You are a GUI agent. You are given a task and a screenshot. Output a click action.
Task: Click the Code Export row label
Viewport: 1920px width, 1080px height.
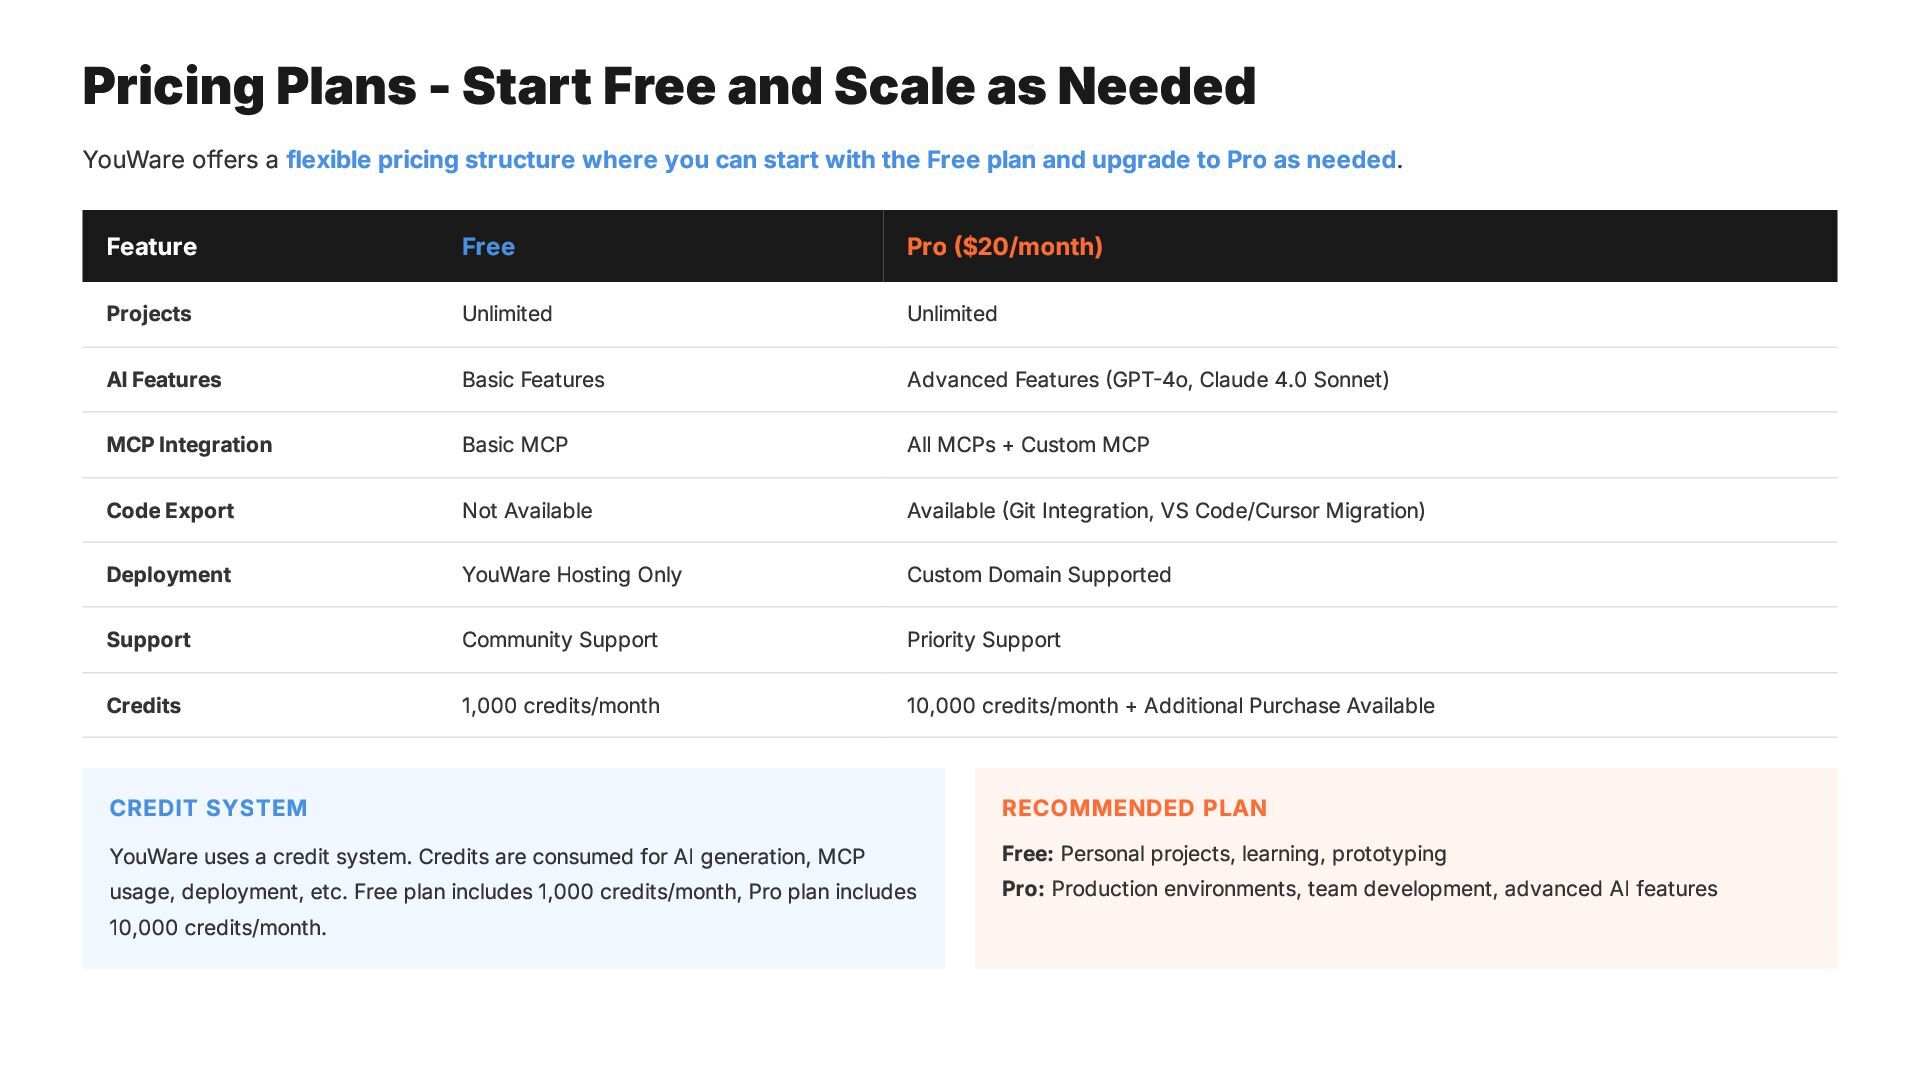point(170,511)
